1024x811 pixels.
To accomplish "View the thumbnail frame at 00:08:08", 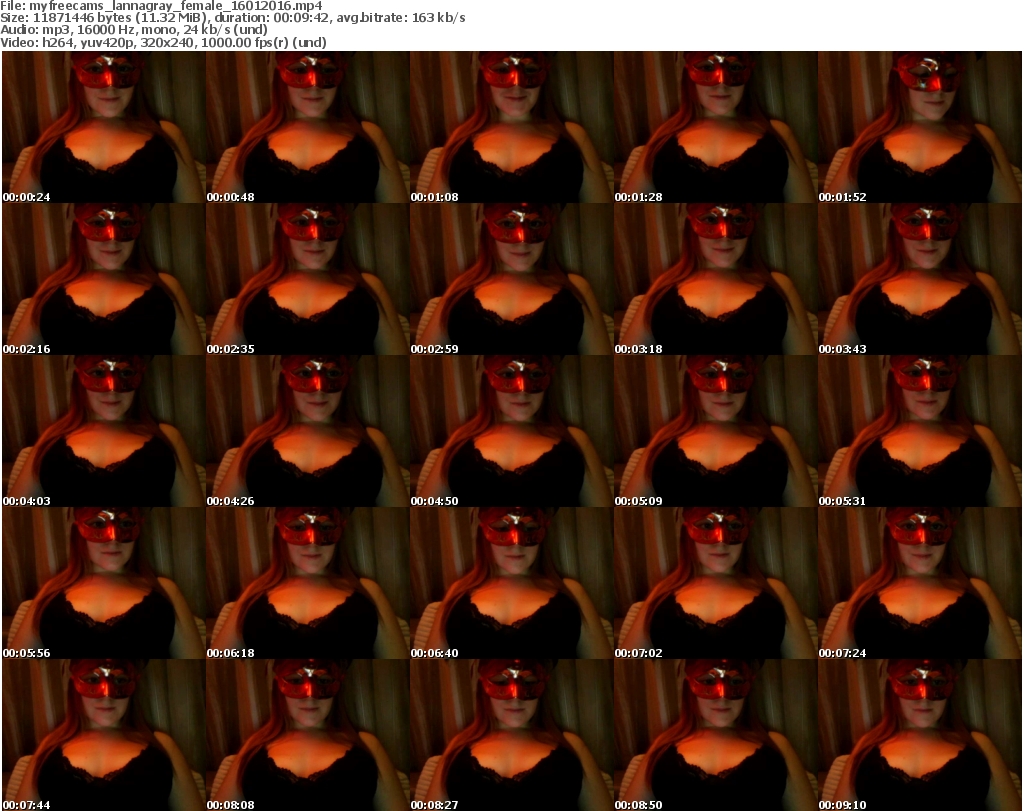I will (308, 735).
